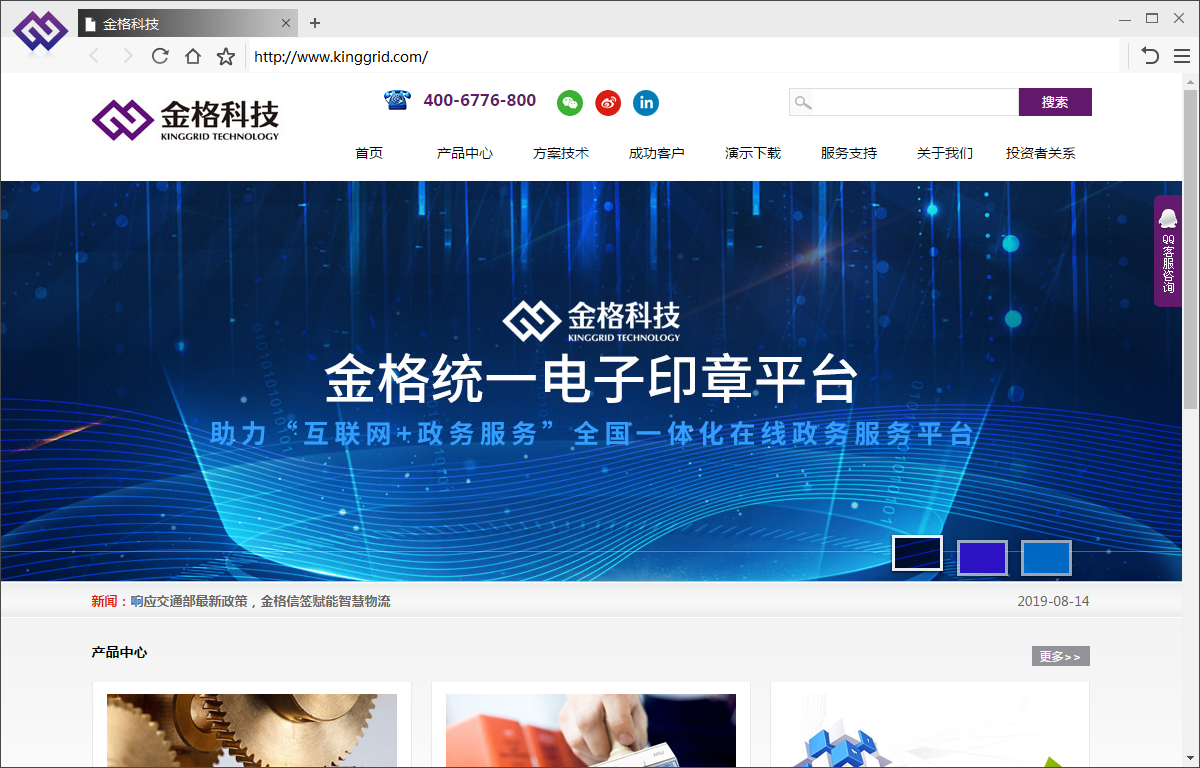Open 成功客户 navigation menu
This screenshot has height=768, width=1200.
(x=657, y=153)
